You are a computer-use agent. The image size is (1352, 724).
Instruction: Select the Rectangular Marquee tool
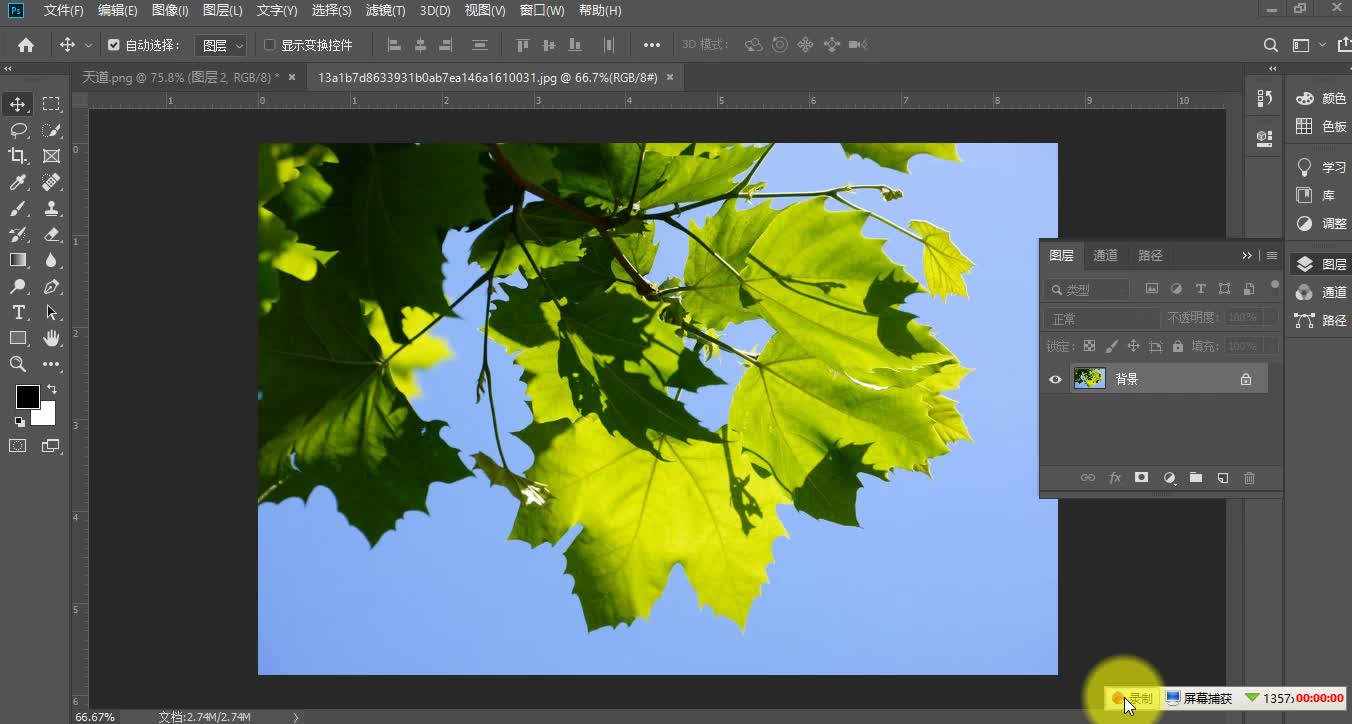51,104
